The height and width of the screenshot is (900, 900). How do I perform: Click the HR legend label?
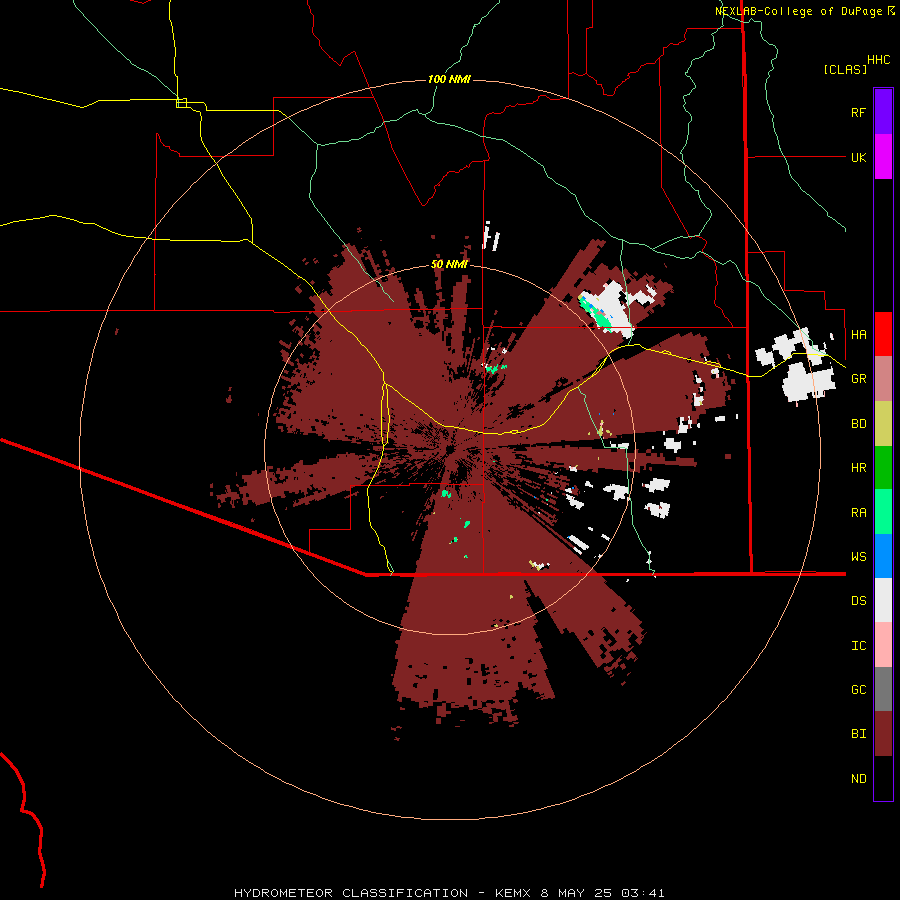pos(858,468)
